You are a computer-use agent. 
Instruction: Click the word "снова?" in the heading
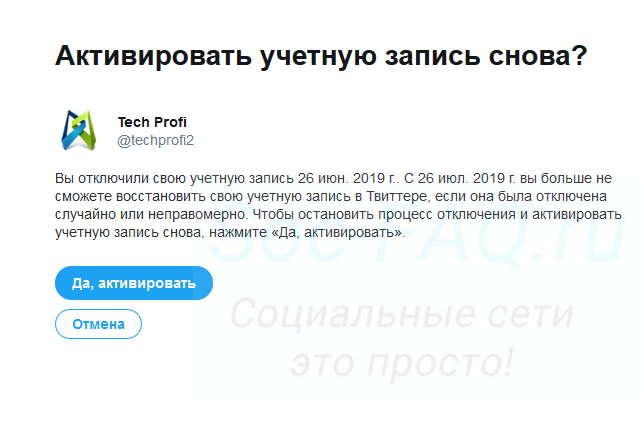(x=537, y=56)
